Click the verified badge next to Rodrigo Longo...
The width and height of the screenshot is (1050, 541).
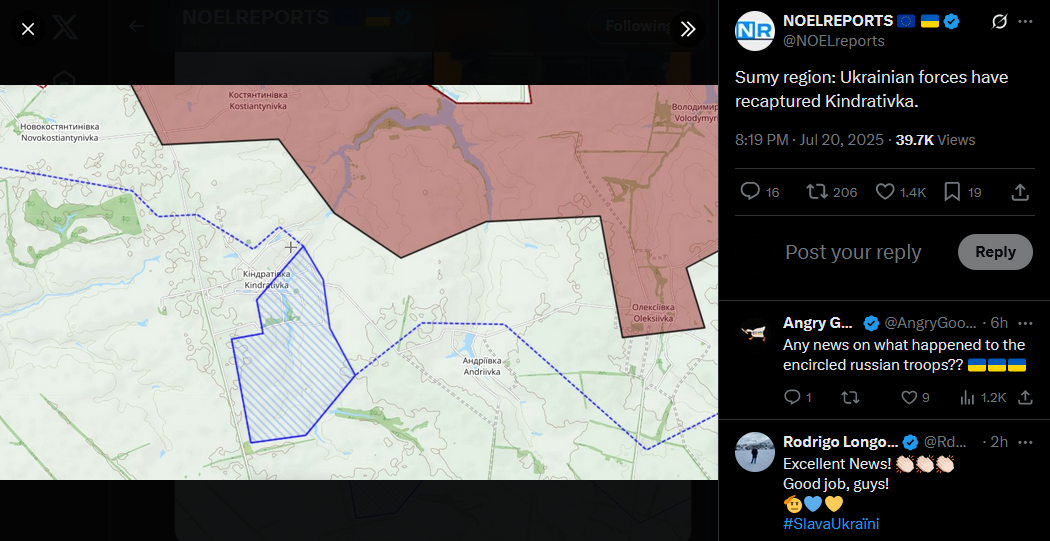[910, 442]
